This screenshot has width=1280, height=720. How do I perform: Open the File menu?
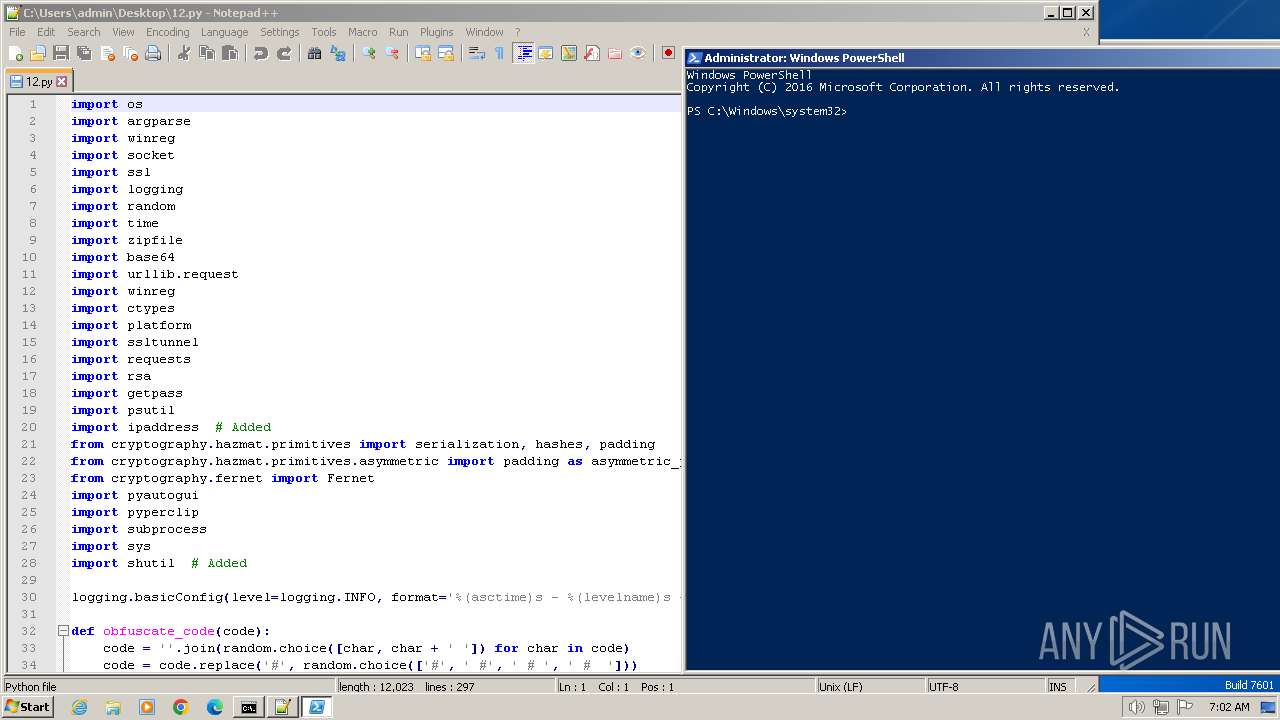[x=17, y=32]
